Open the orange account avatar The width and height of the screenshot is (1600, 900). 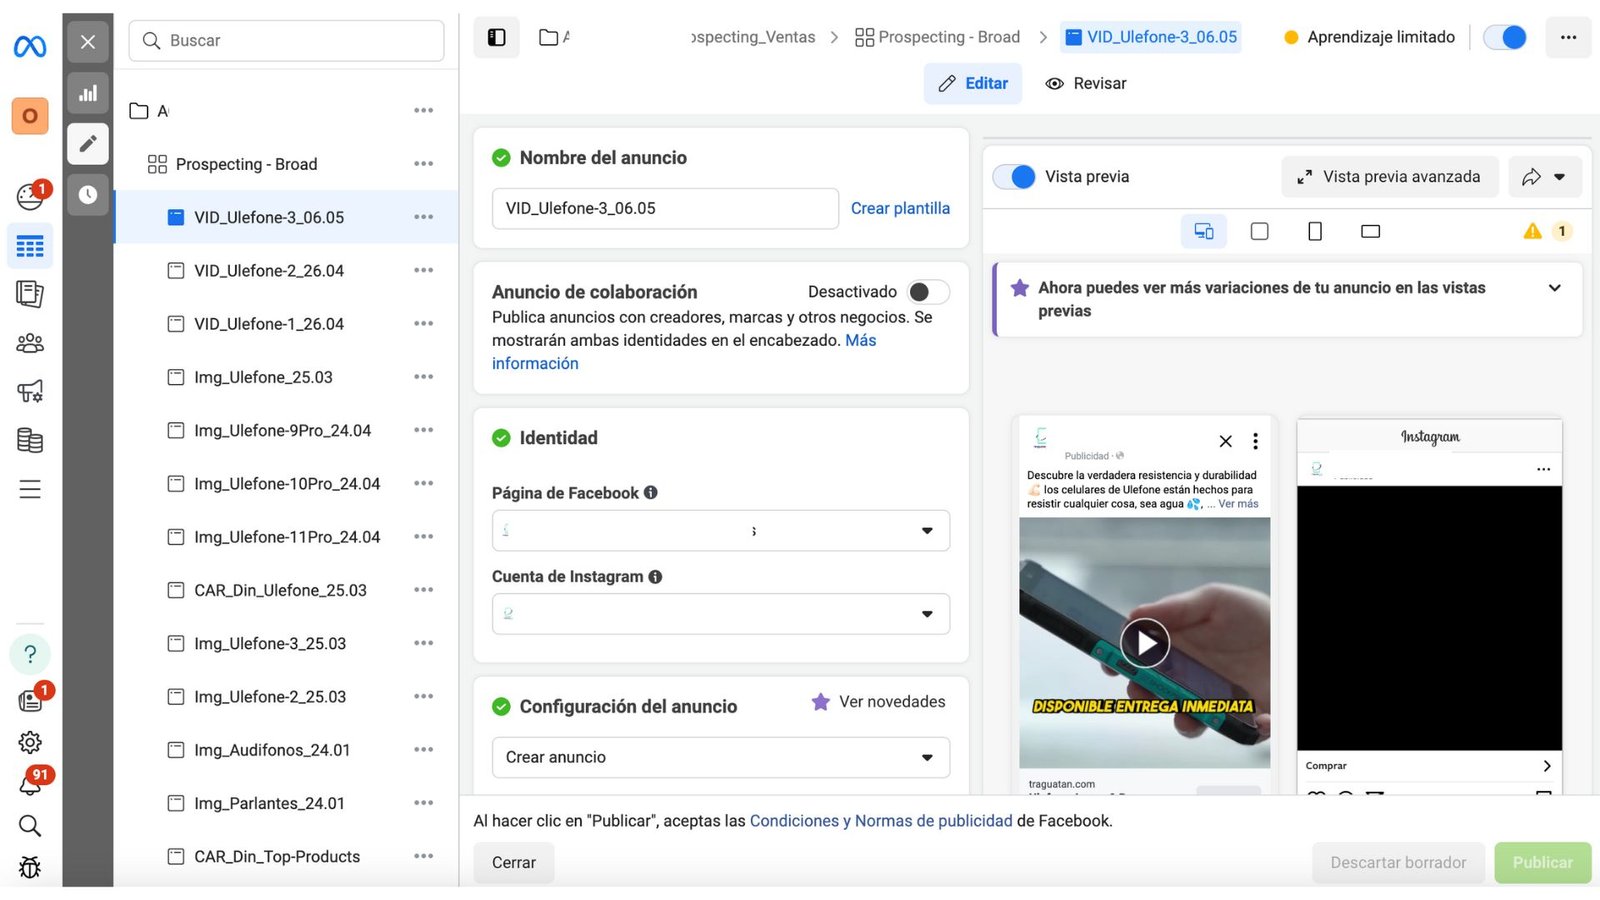30,116
